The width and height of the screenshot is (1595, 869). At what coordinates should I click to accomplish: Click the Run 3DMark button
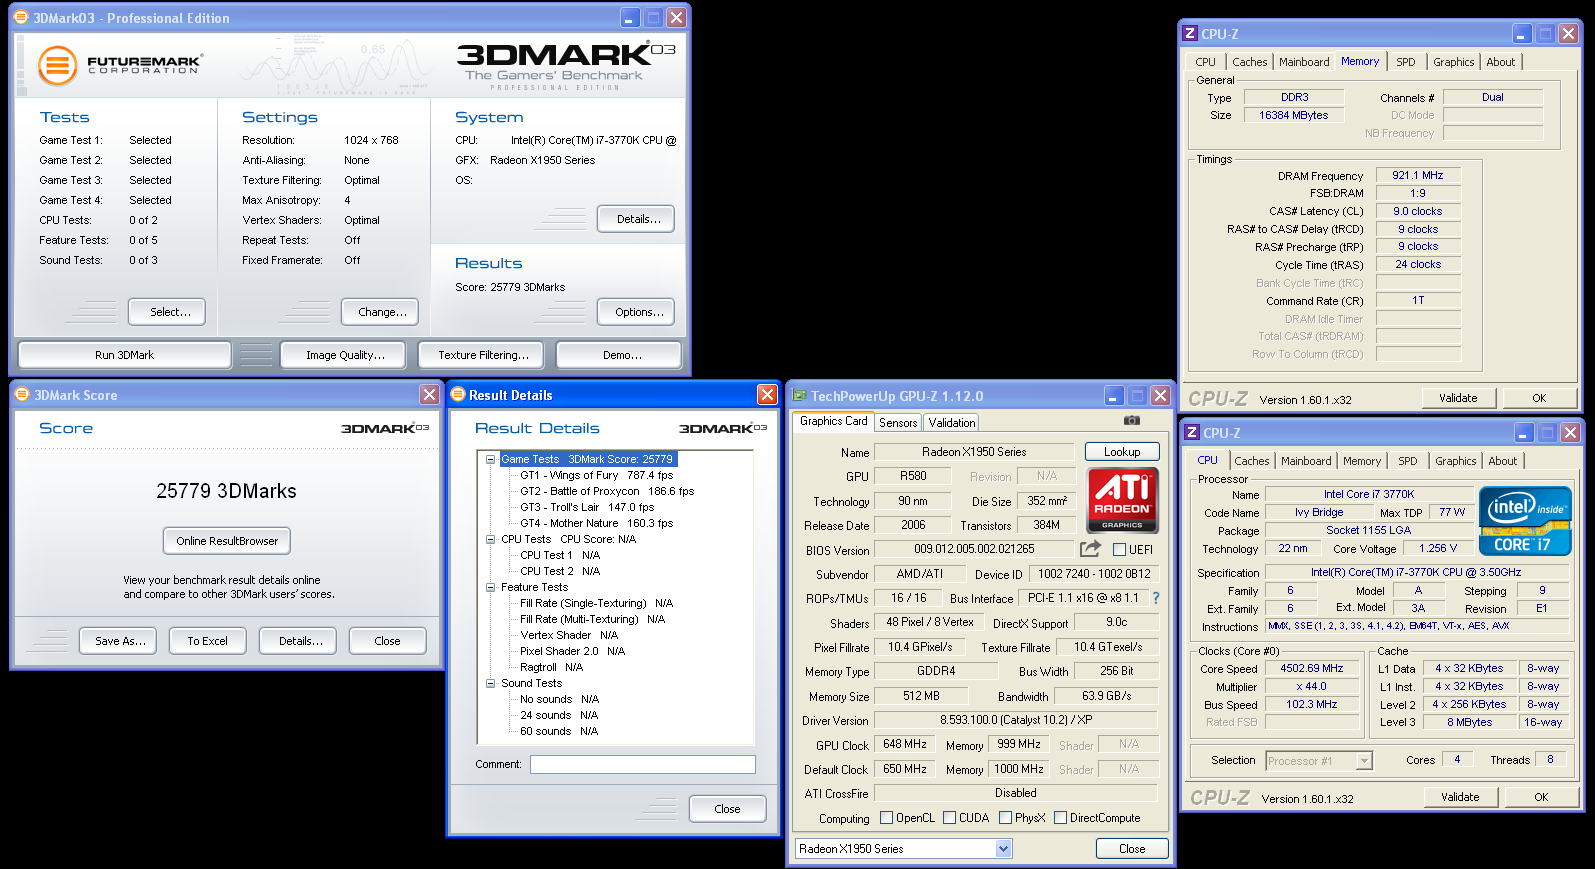point(125,355)
